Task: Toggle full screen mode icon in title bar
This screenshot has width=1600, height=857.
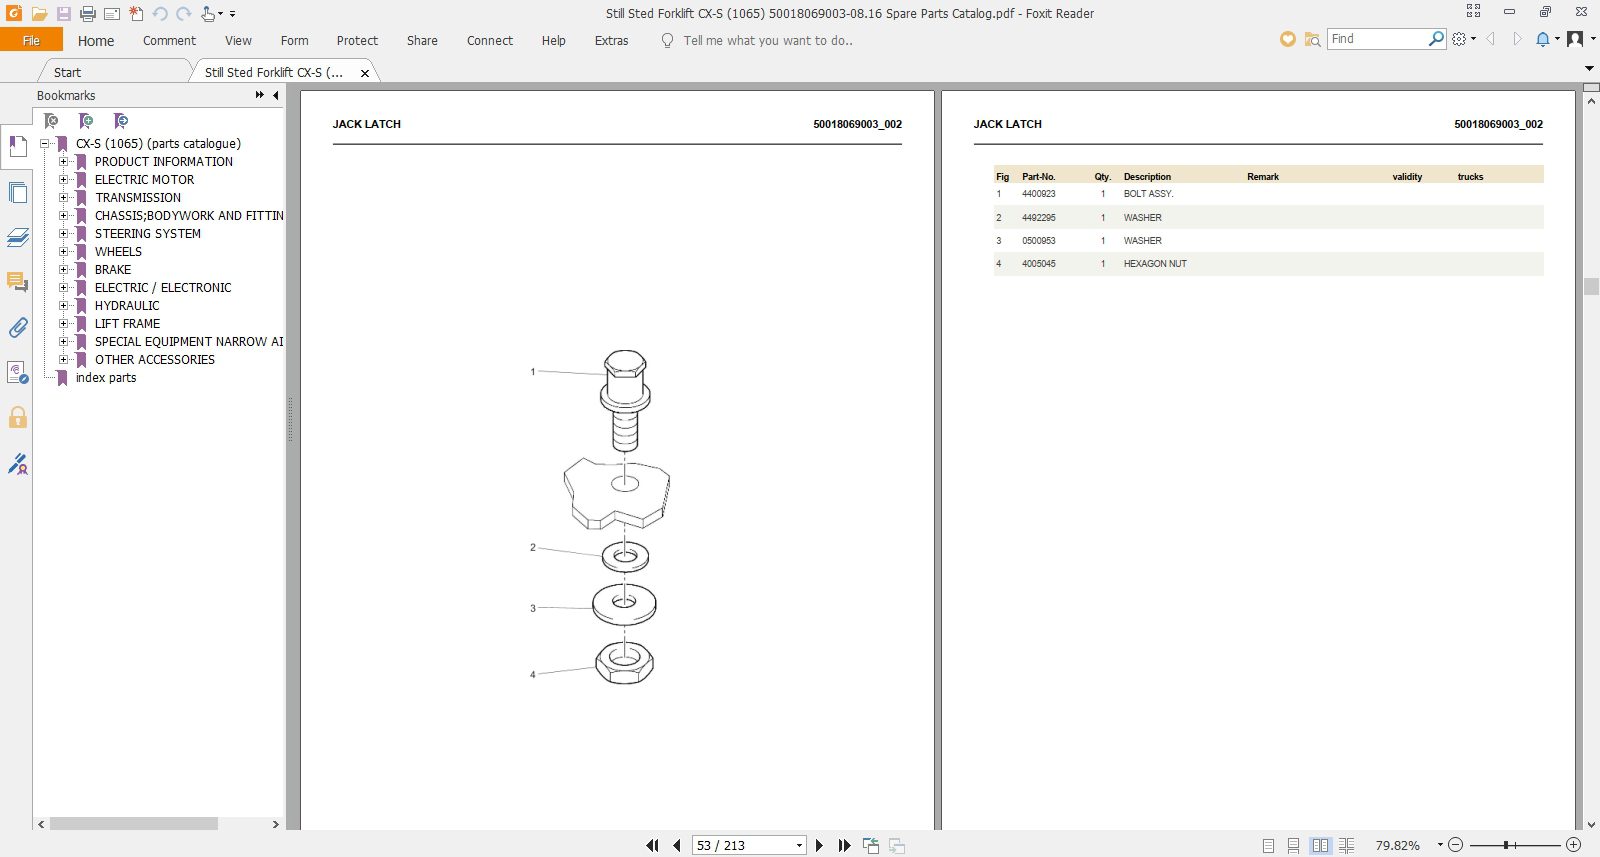Action: coord(1473,11)
